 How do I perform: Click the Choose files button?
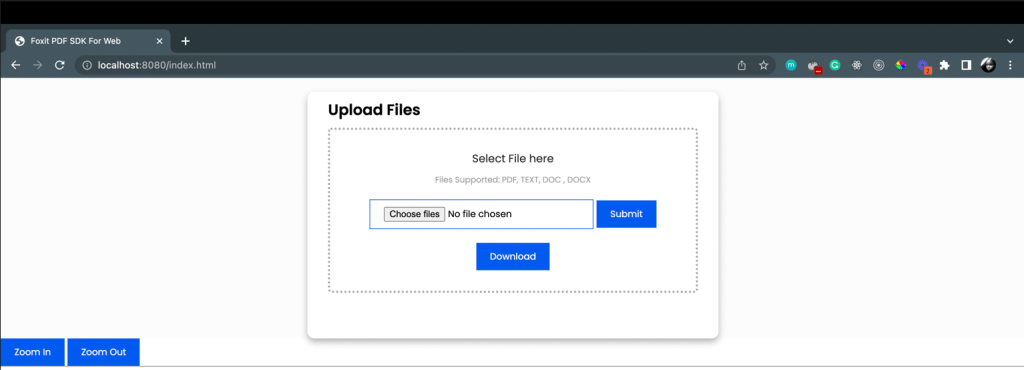tap(414, 214)
